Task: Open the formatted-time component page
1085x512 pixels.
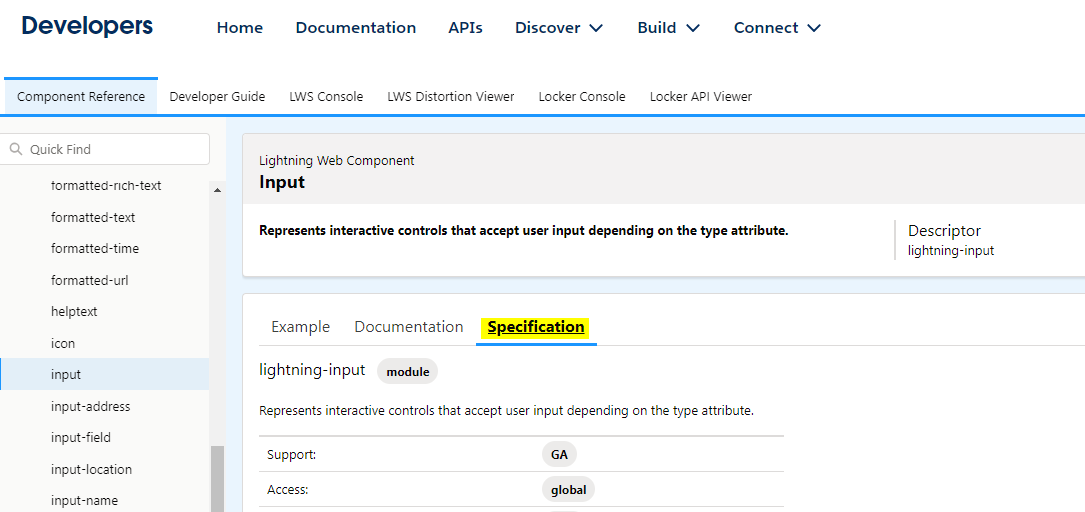Action: [95, 248]
